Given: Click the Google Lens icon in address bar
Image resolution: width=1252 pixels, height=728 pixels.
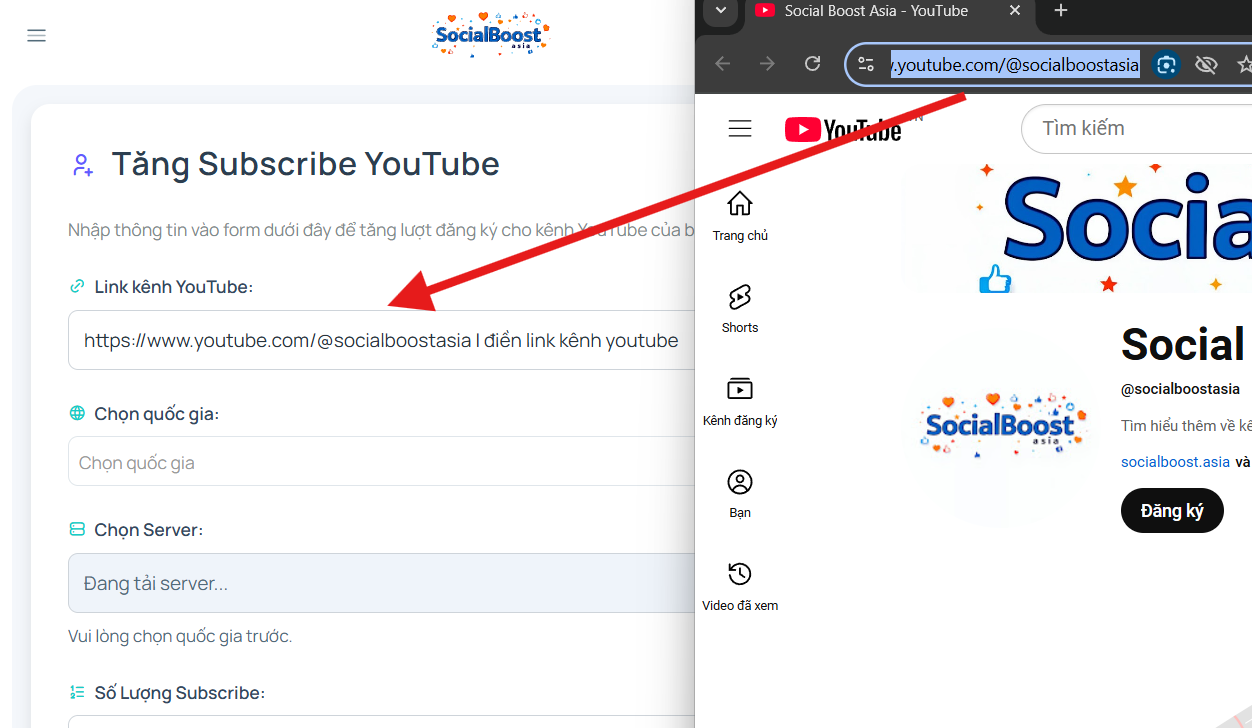Looking at the screenshot, I should tap(1165, 65).
